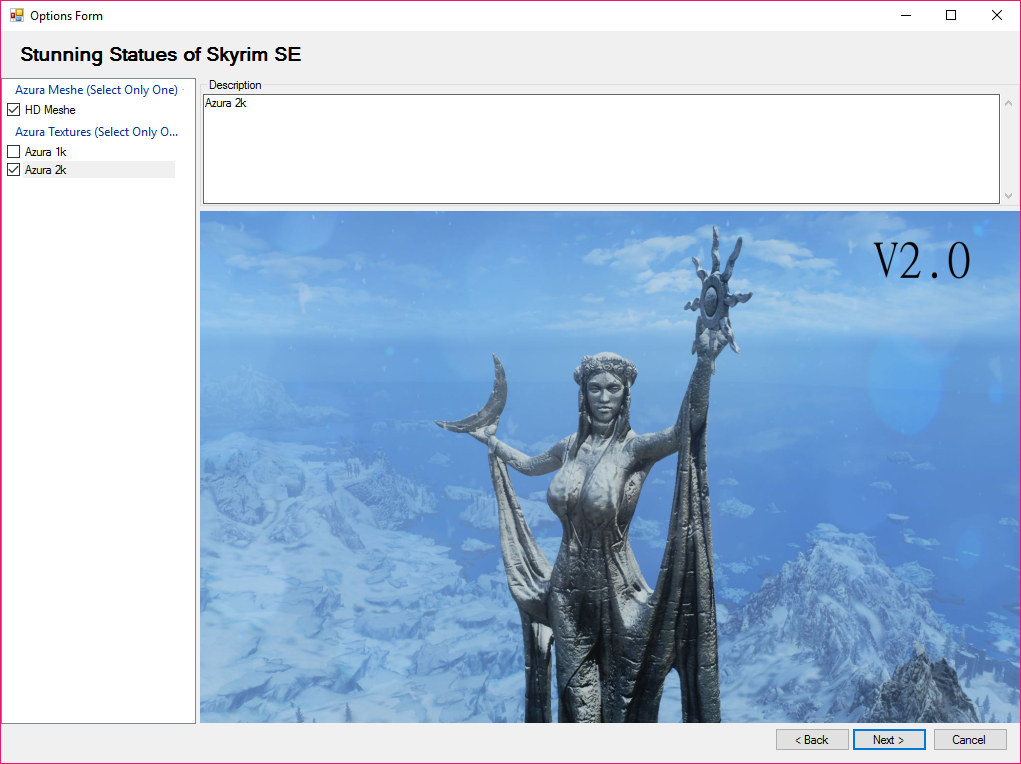Go back with the < Back button
Image resolution: width=1021 pixels, height=764 pixels.
pos(812,739)
